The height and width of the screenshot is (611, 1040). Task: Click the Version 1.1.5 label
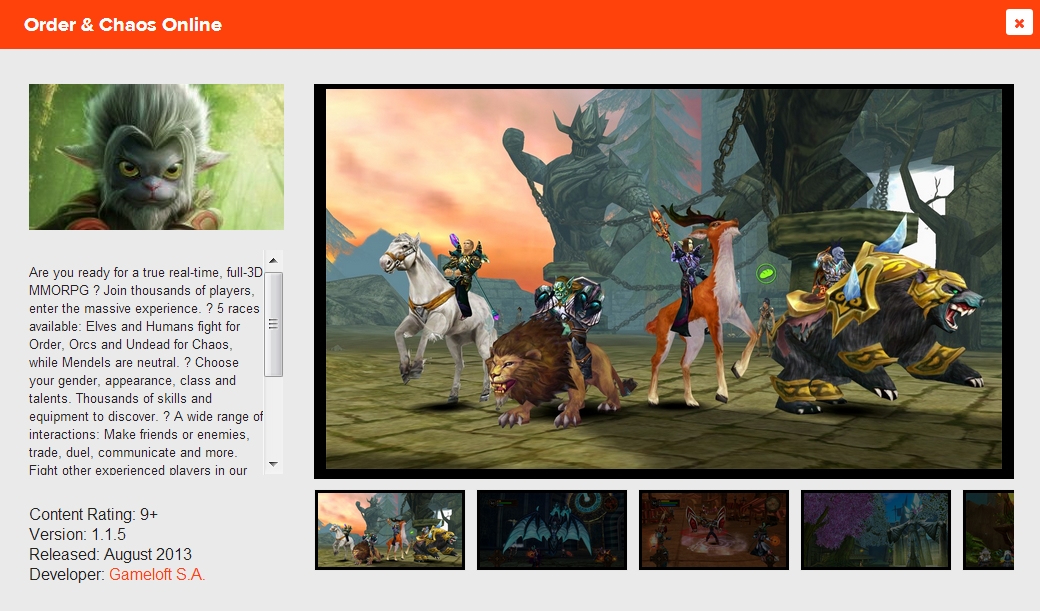[78, 534]
